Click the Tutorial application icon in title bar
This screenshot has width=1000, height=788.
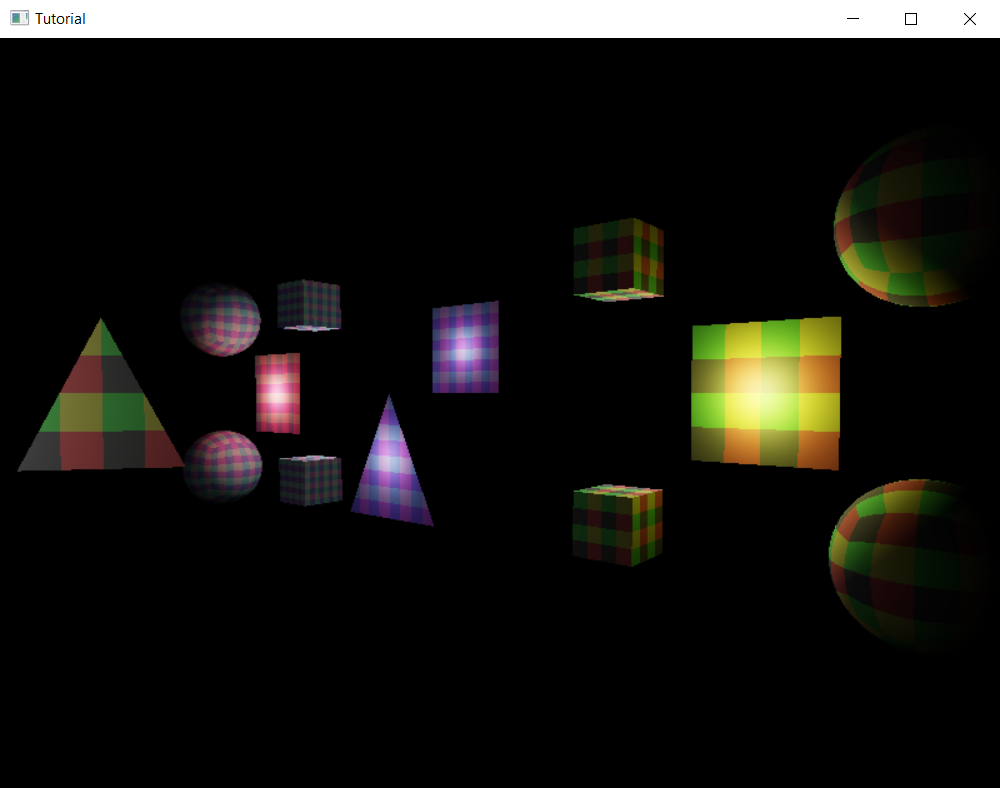point(18,18)
